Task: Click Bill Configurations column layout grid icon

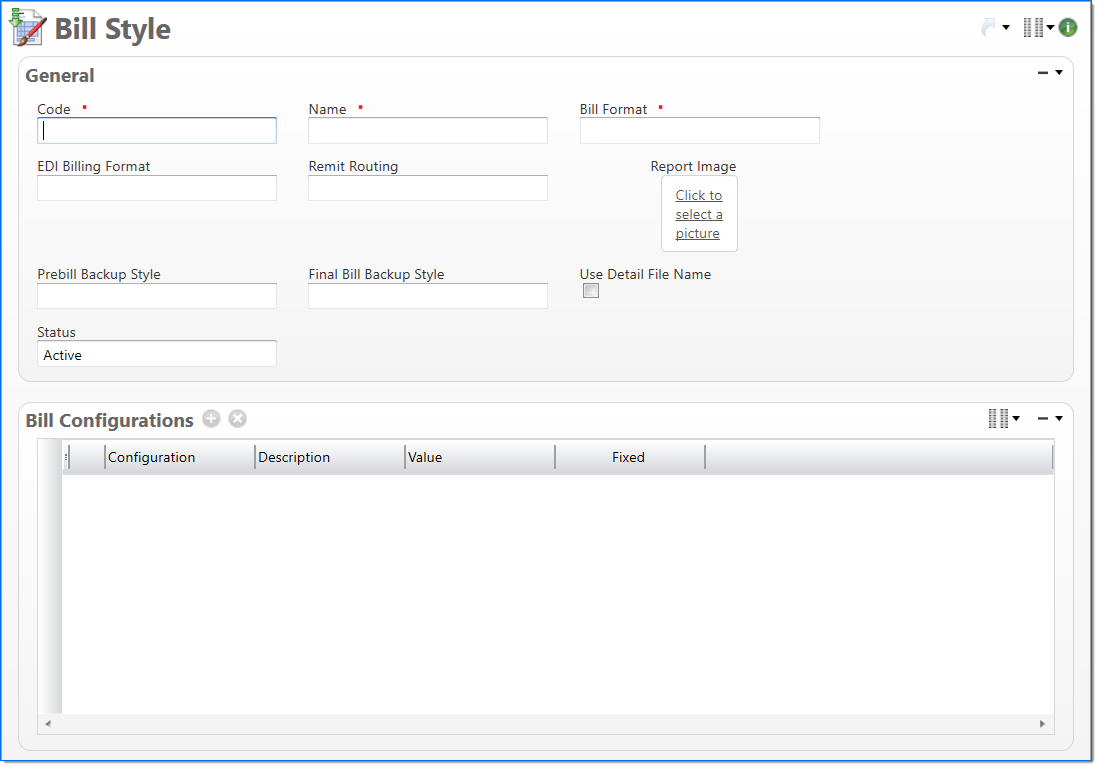Action: coord(997,419)
